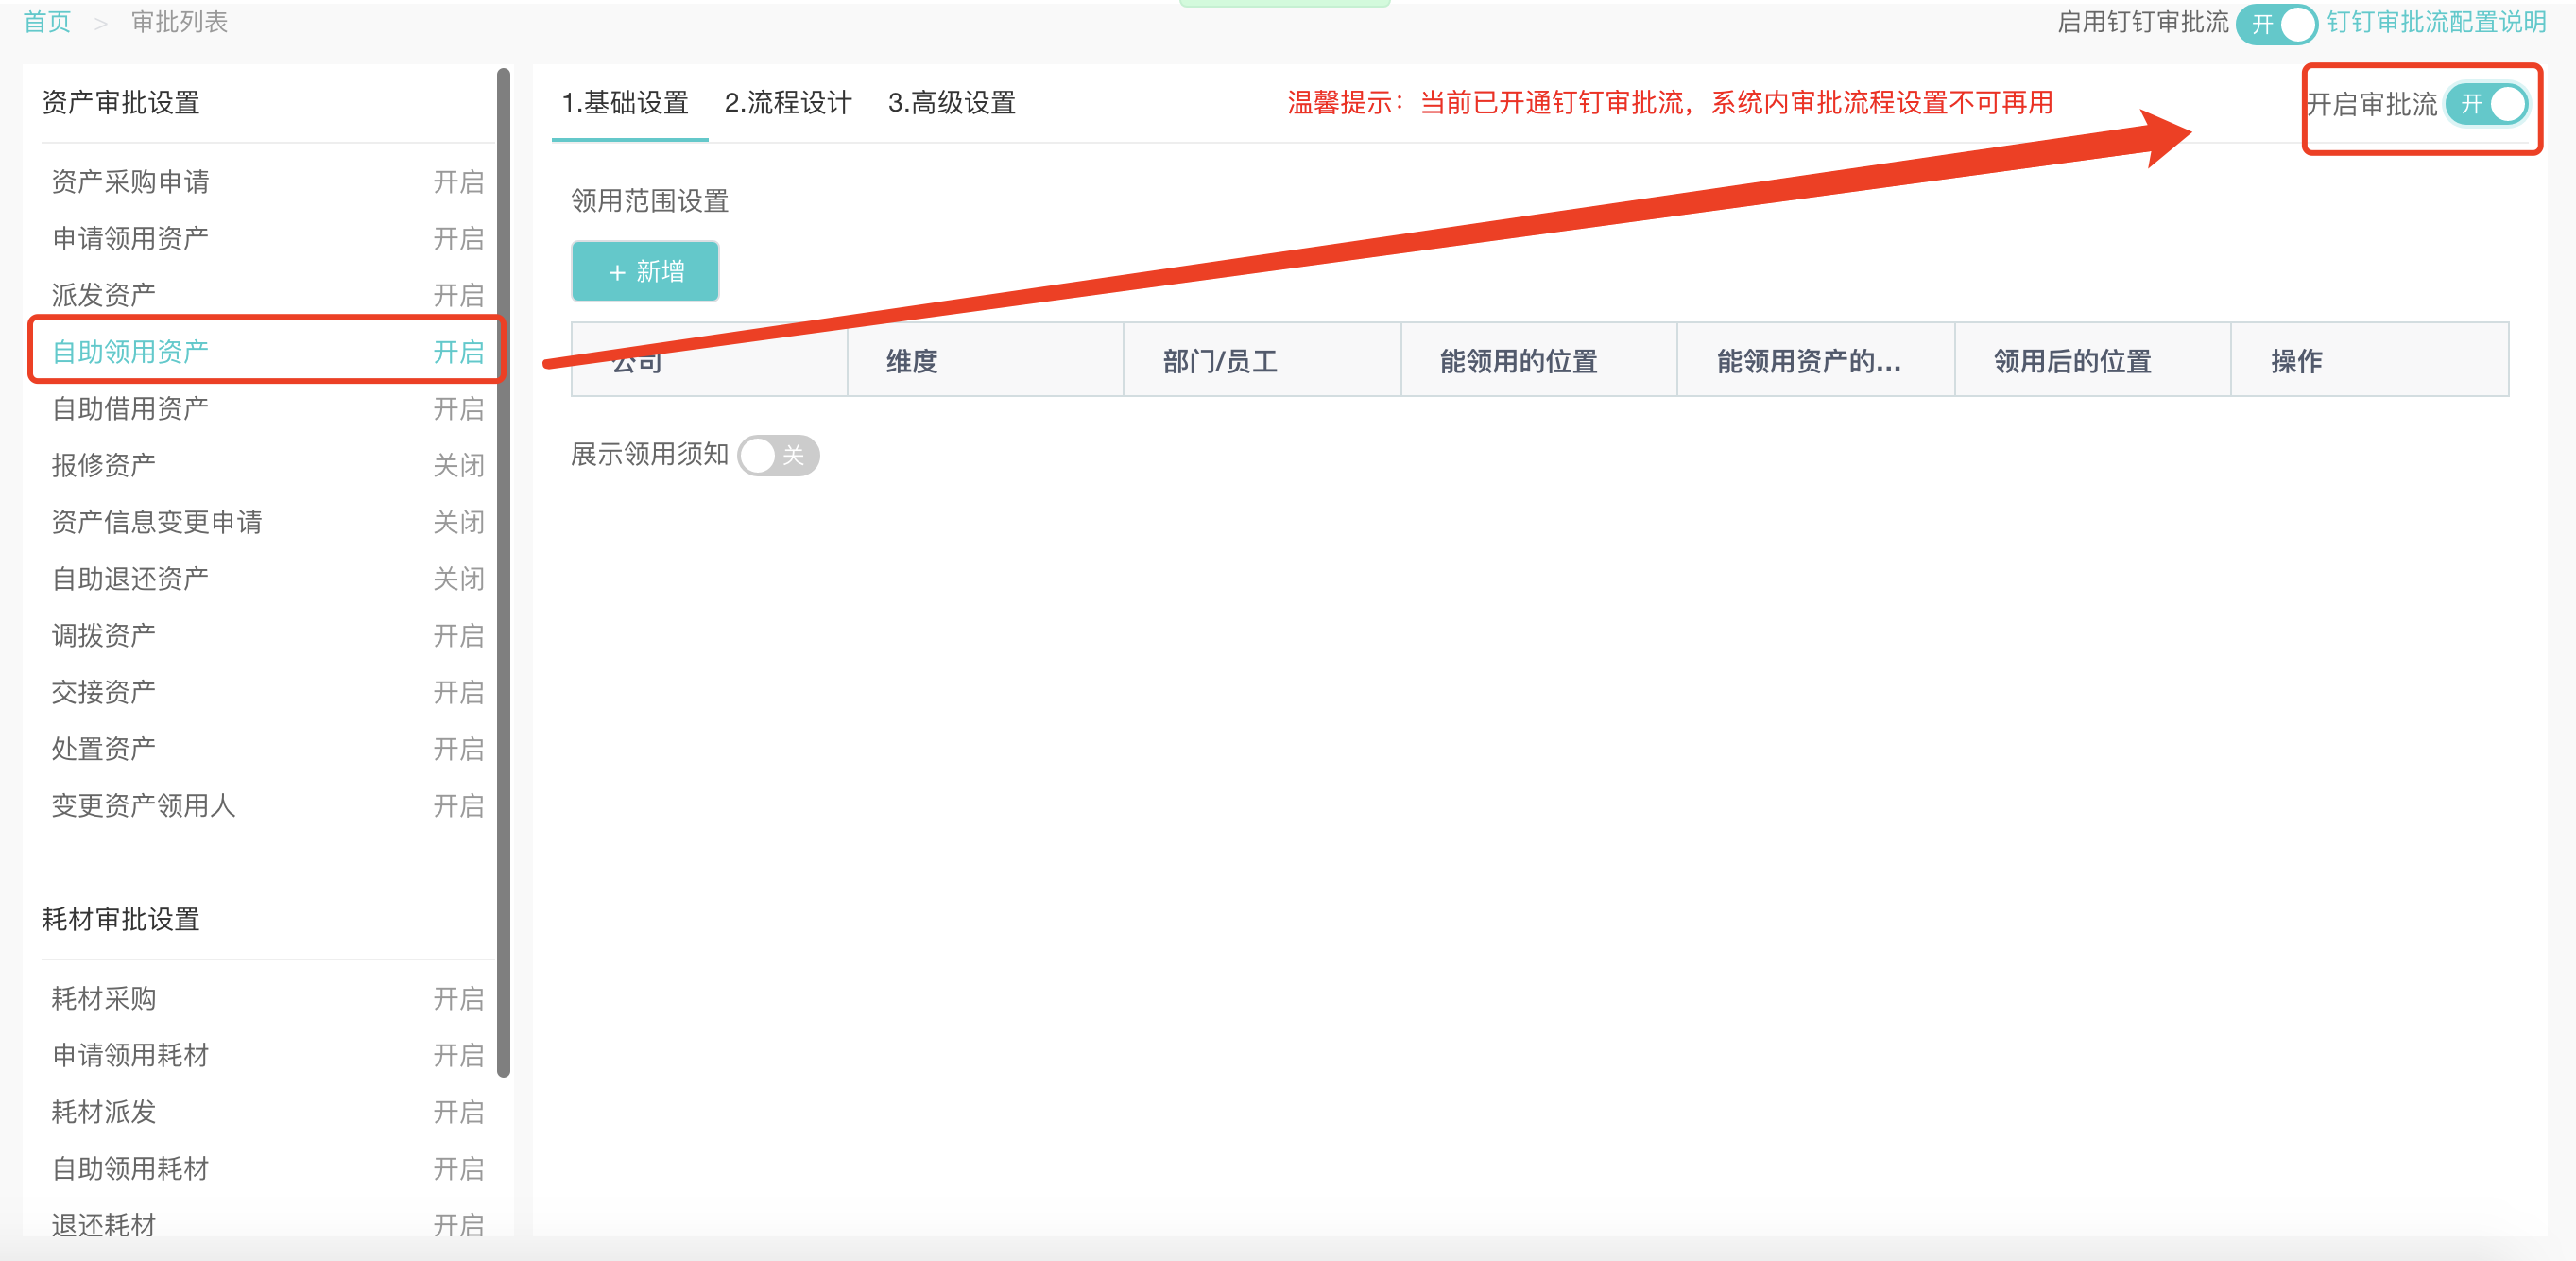Toggle the 开启审批流 switch
This screenshot has width=2576, height=1261.
click(2485, 104)
